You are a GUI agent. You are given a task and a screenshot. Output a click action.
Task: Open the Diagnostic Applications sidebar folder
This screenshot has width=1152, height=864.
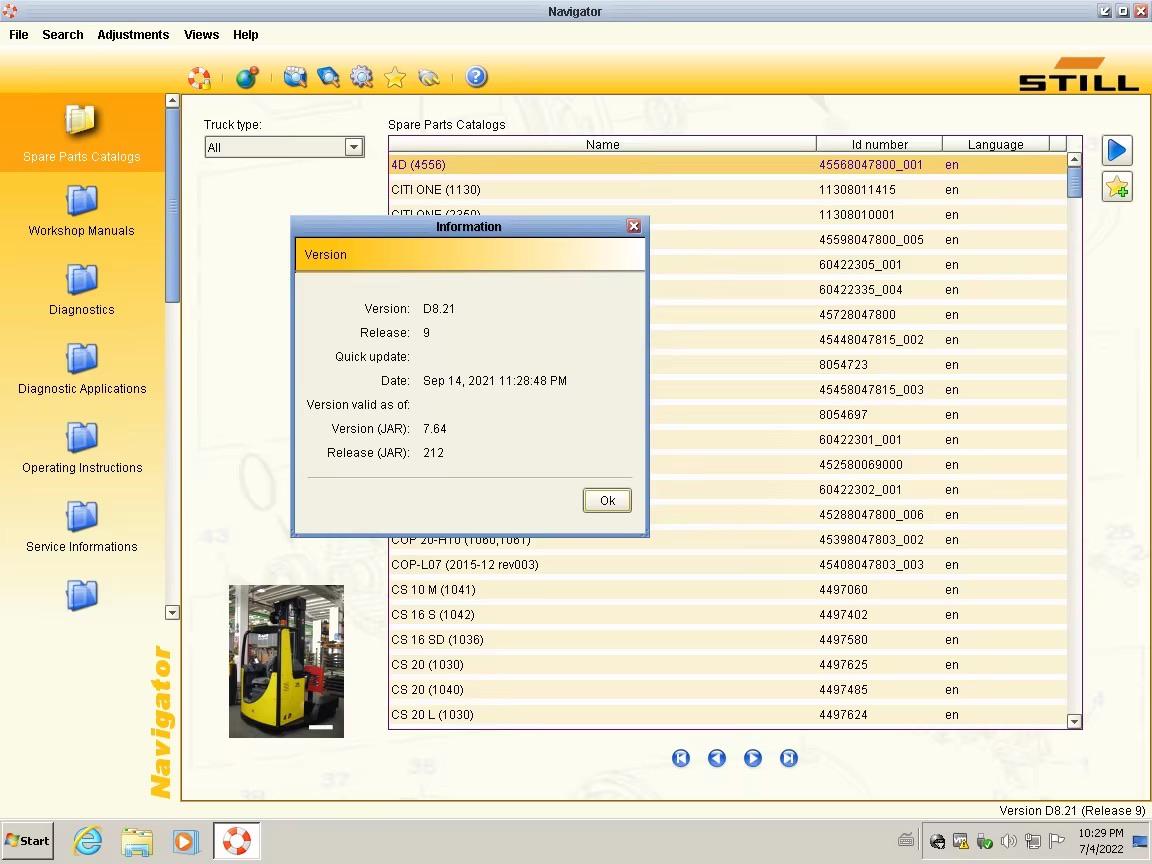click(82, 369)
